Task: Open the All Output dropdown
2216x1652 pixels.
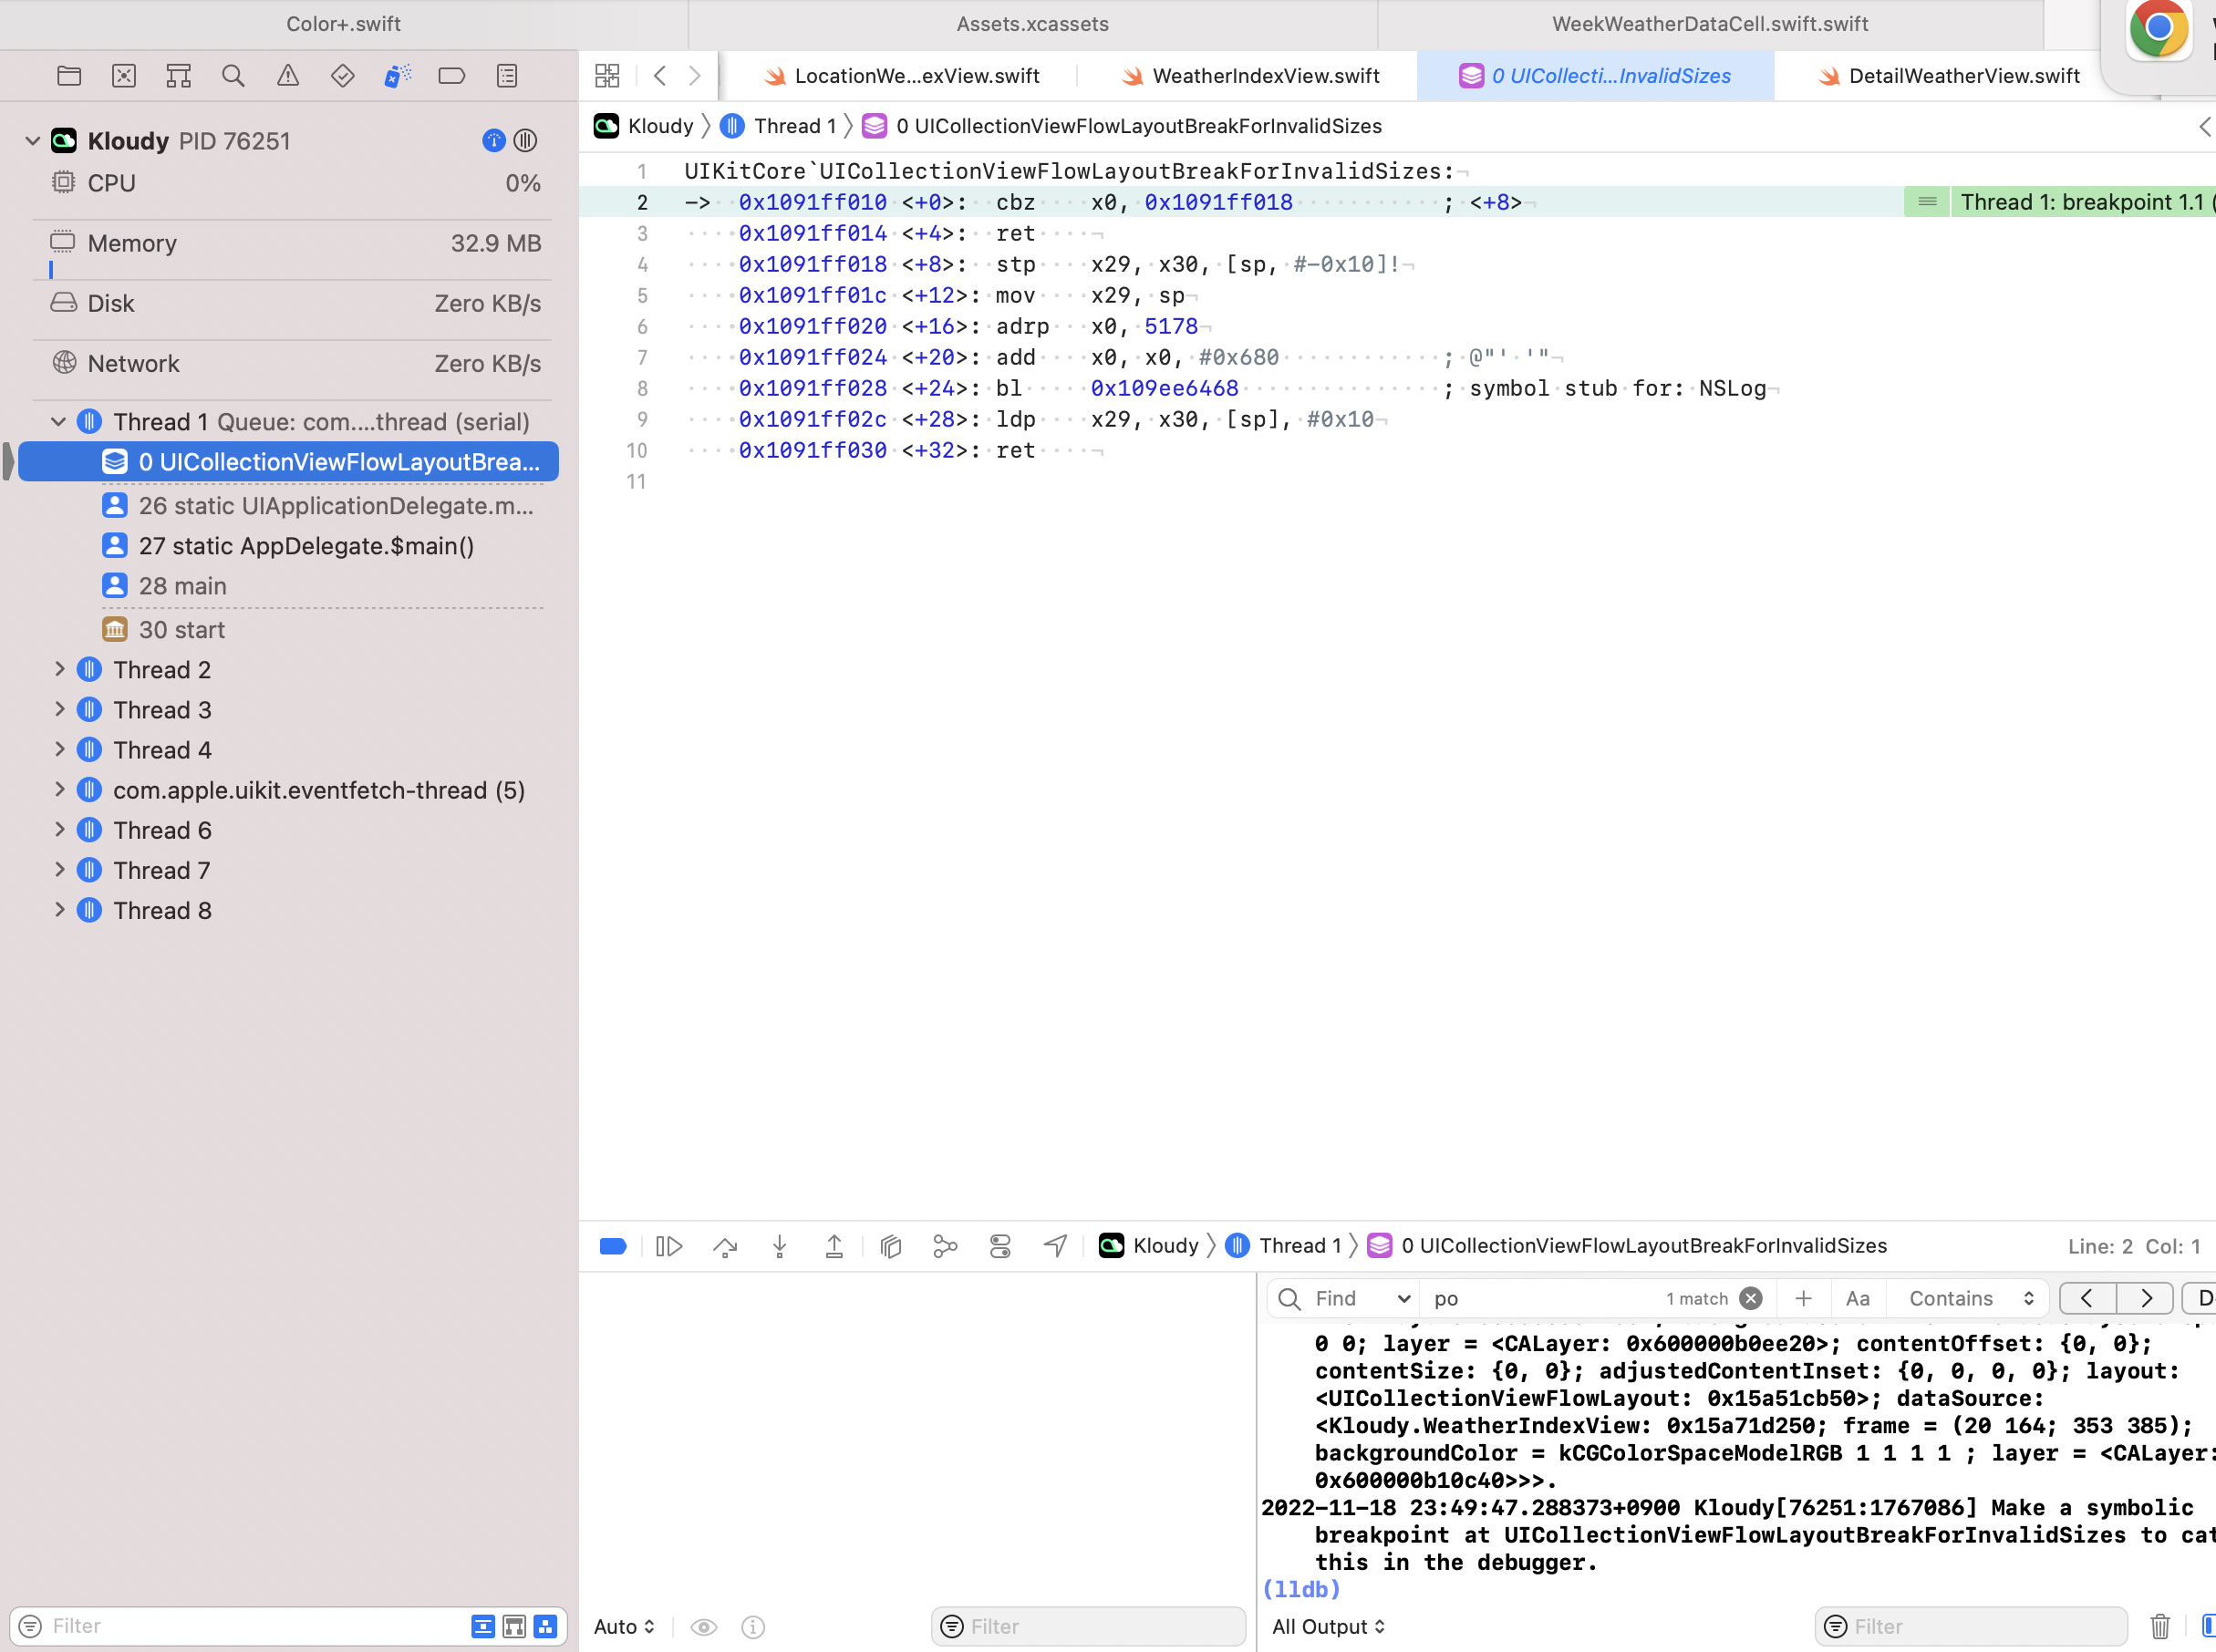Action: pyautogui.click(x=1328, y=1627)
